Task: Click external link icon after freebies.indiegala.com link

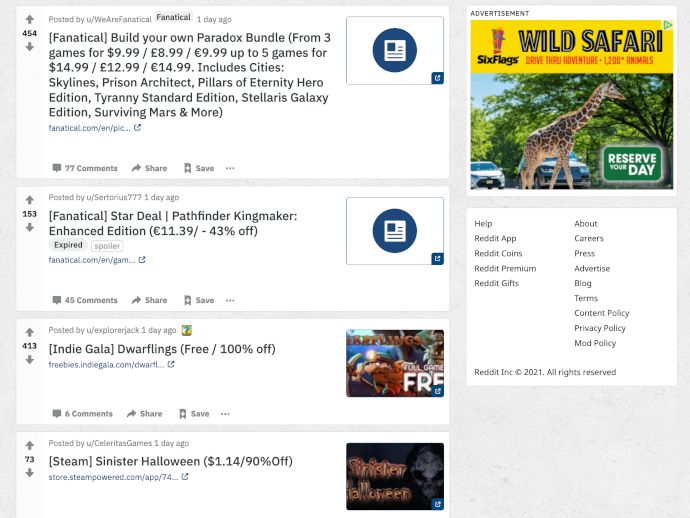Action: click(171, 364)
